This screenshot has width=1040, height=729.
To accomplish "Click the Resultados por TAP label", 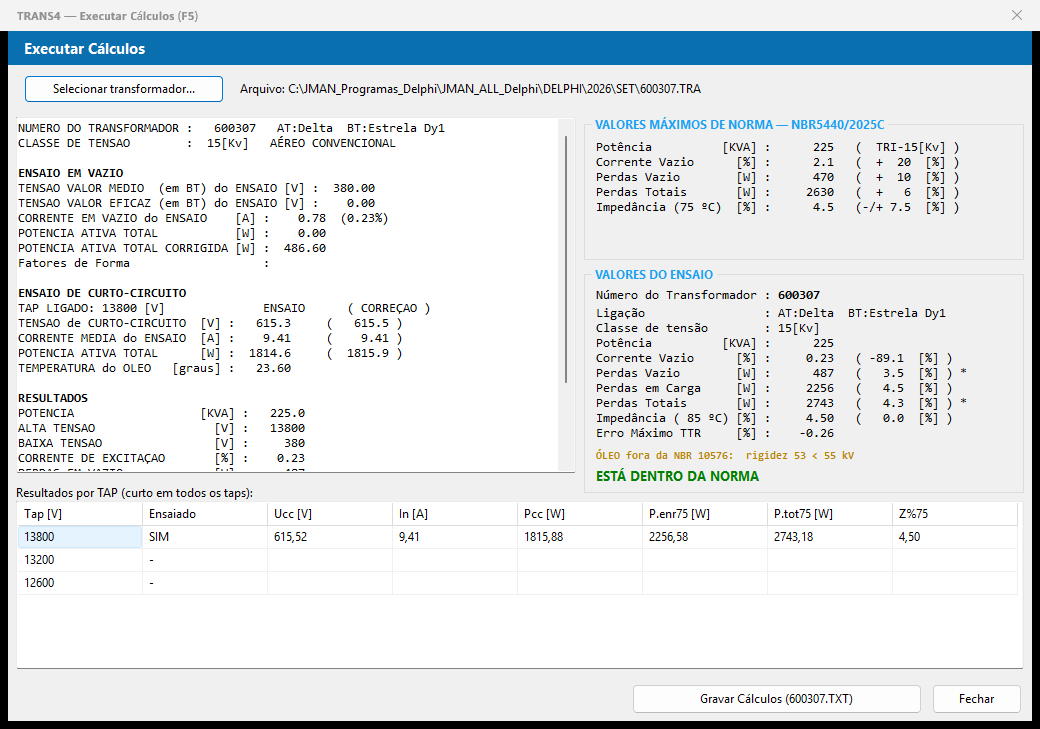I will click(135, 493).
